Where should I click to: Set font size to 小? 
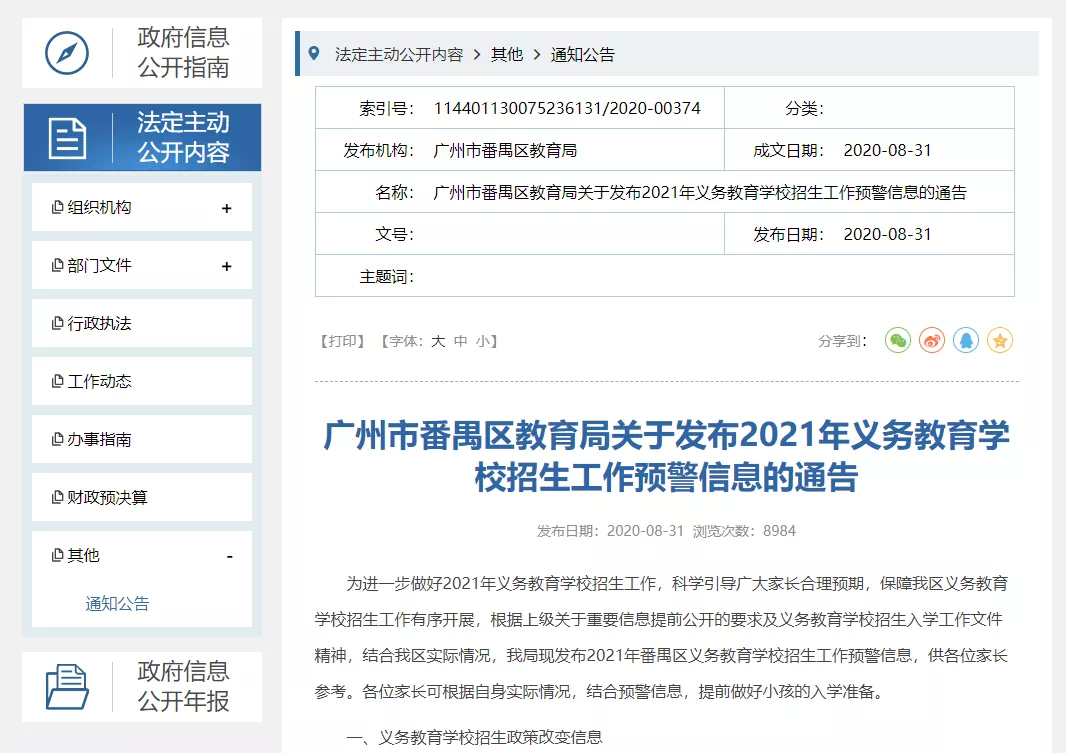click(482, 341)
